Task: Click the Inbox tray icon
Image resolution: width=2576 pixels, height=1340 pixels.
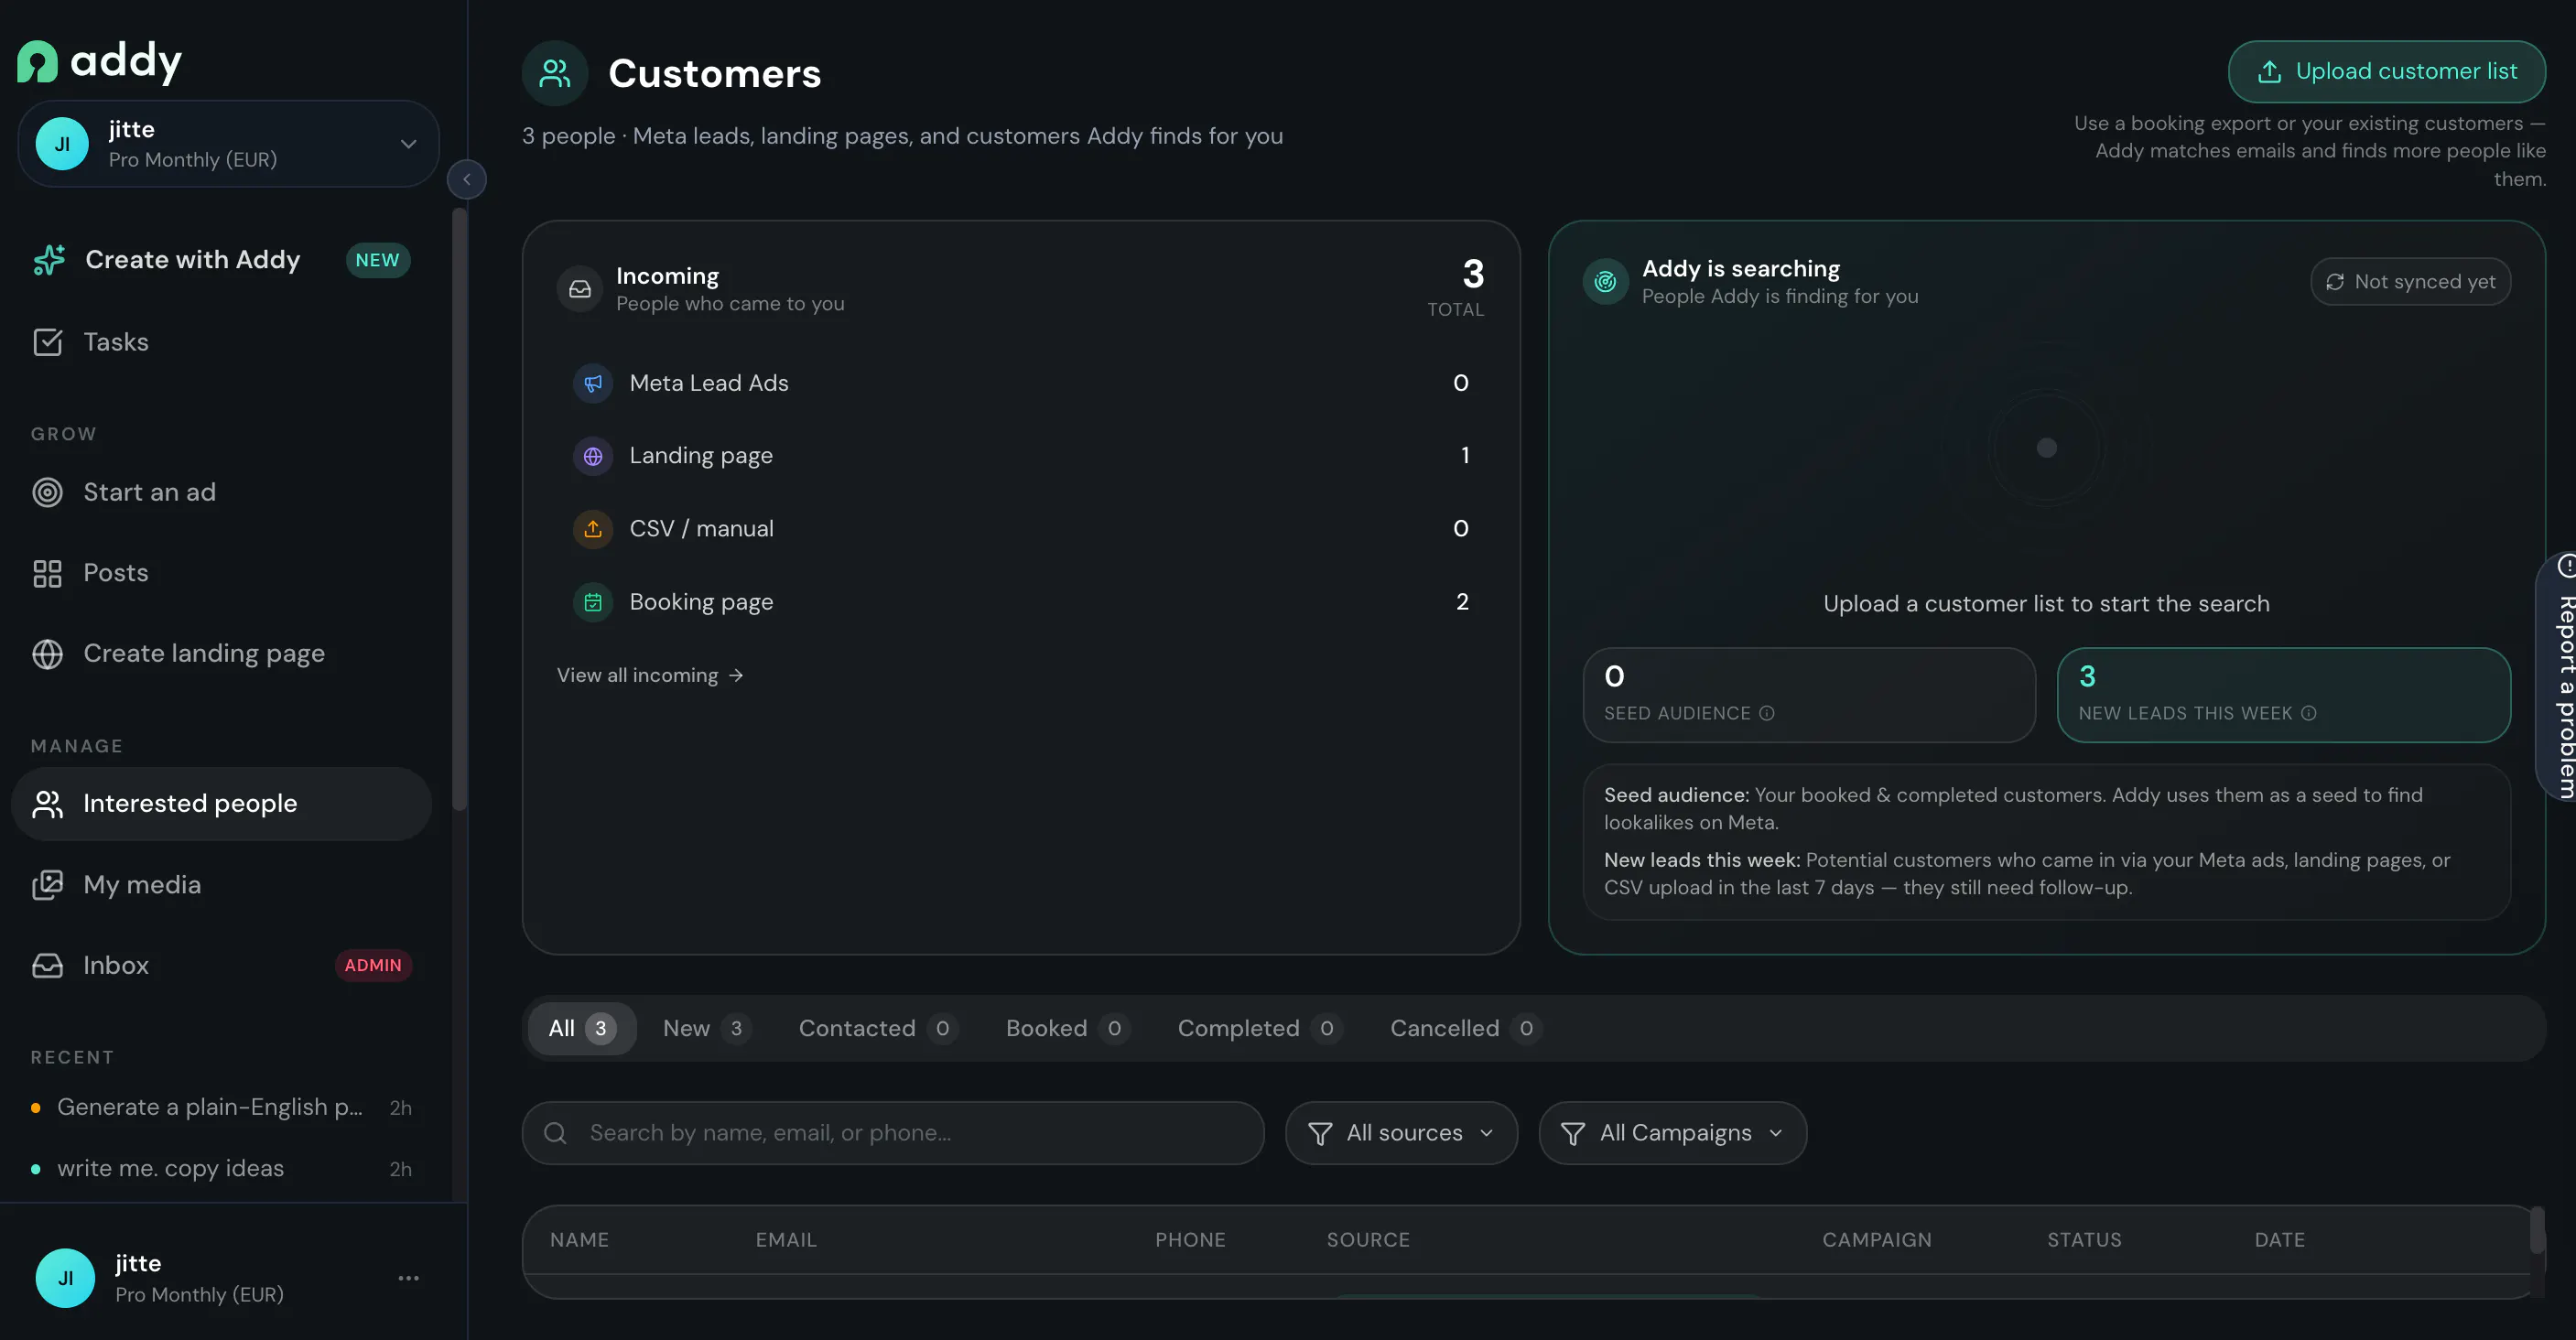Action: point(47,966)
